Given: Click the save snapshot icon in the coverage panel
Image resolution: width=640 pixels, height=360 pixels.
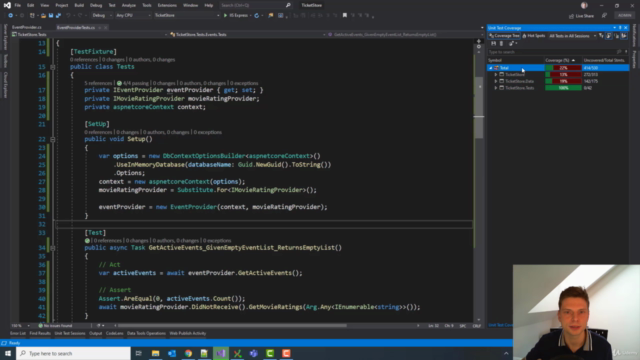Looking at the screenshot, I should pyautogui.click(x=493, y=43).
